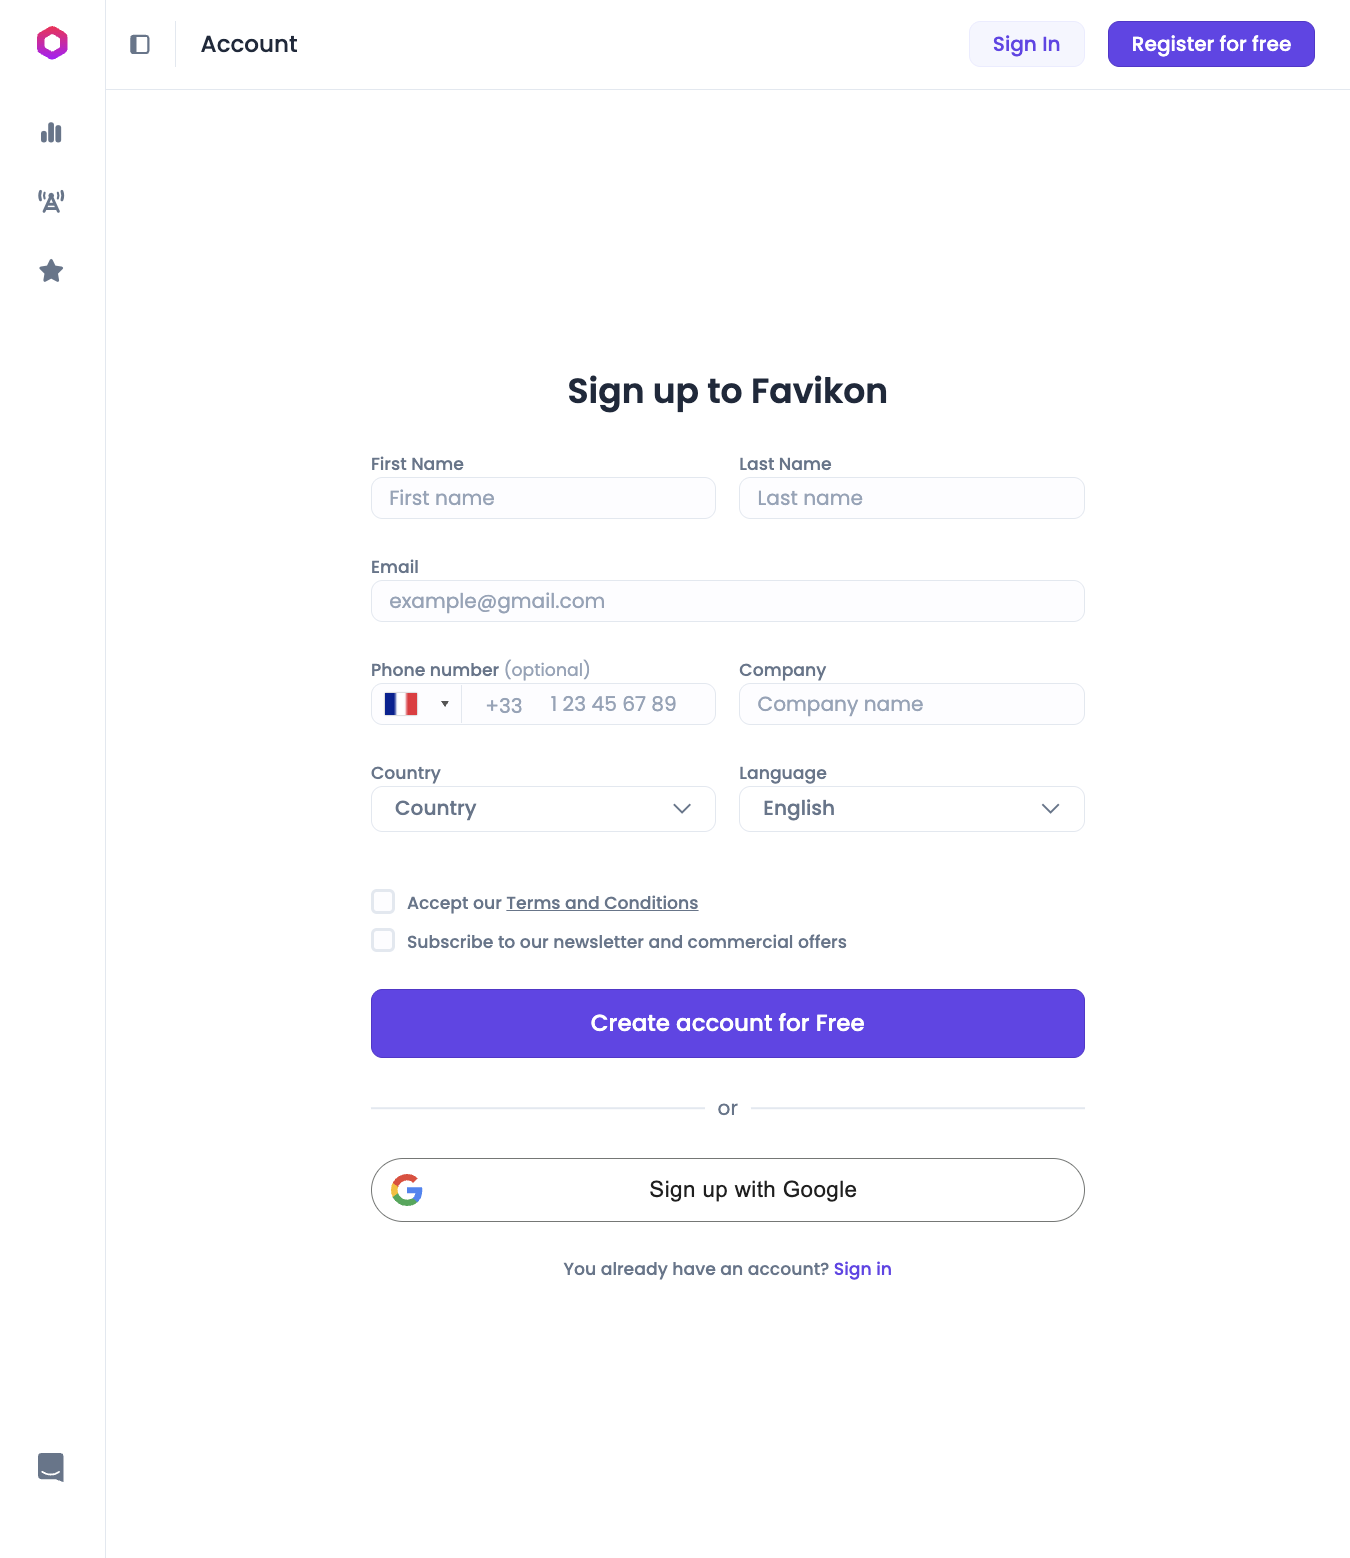Click Create account for Free
Image resolution: width=1350 pixels, height=1558 pixels.
[x=727, y=1023]
